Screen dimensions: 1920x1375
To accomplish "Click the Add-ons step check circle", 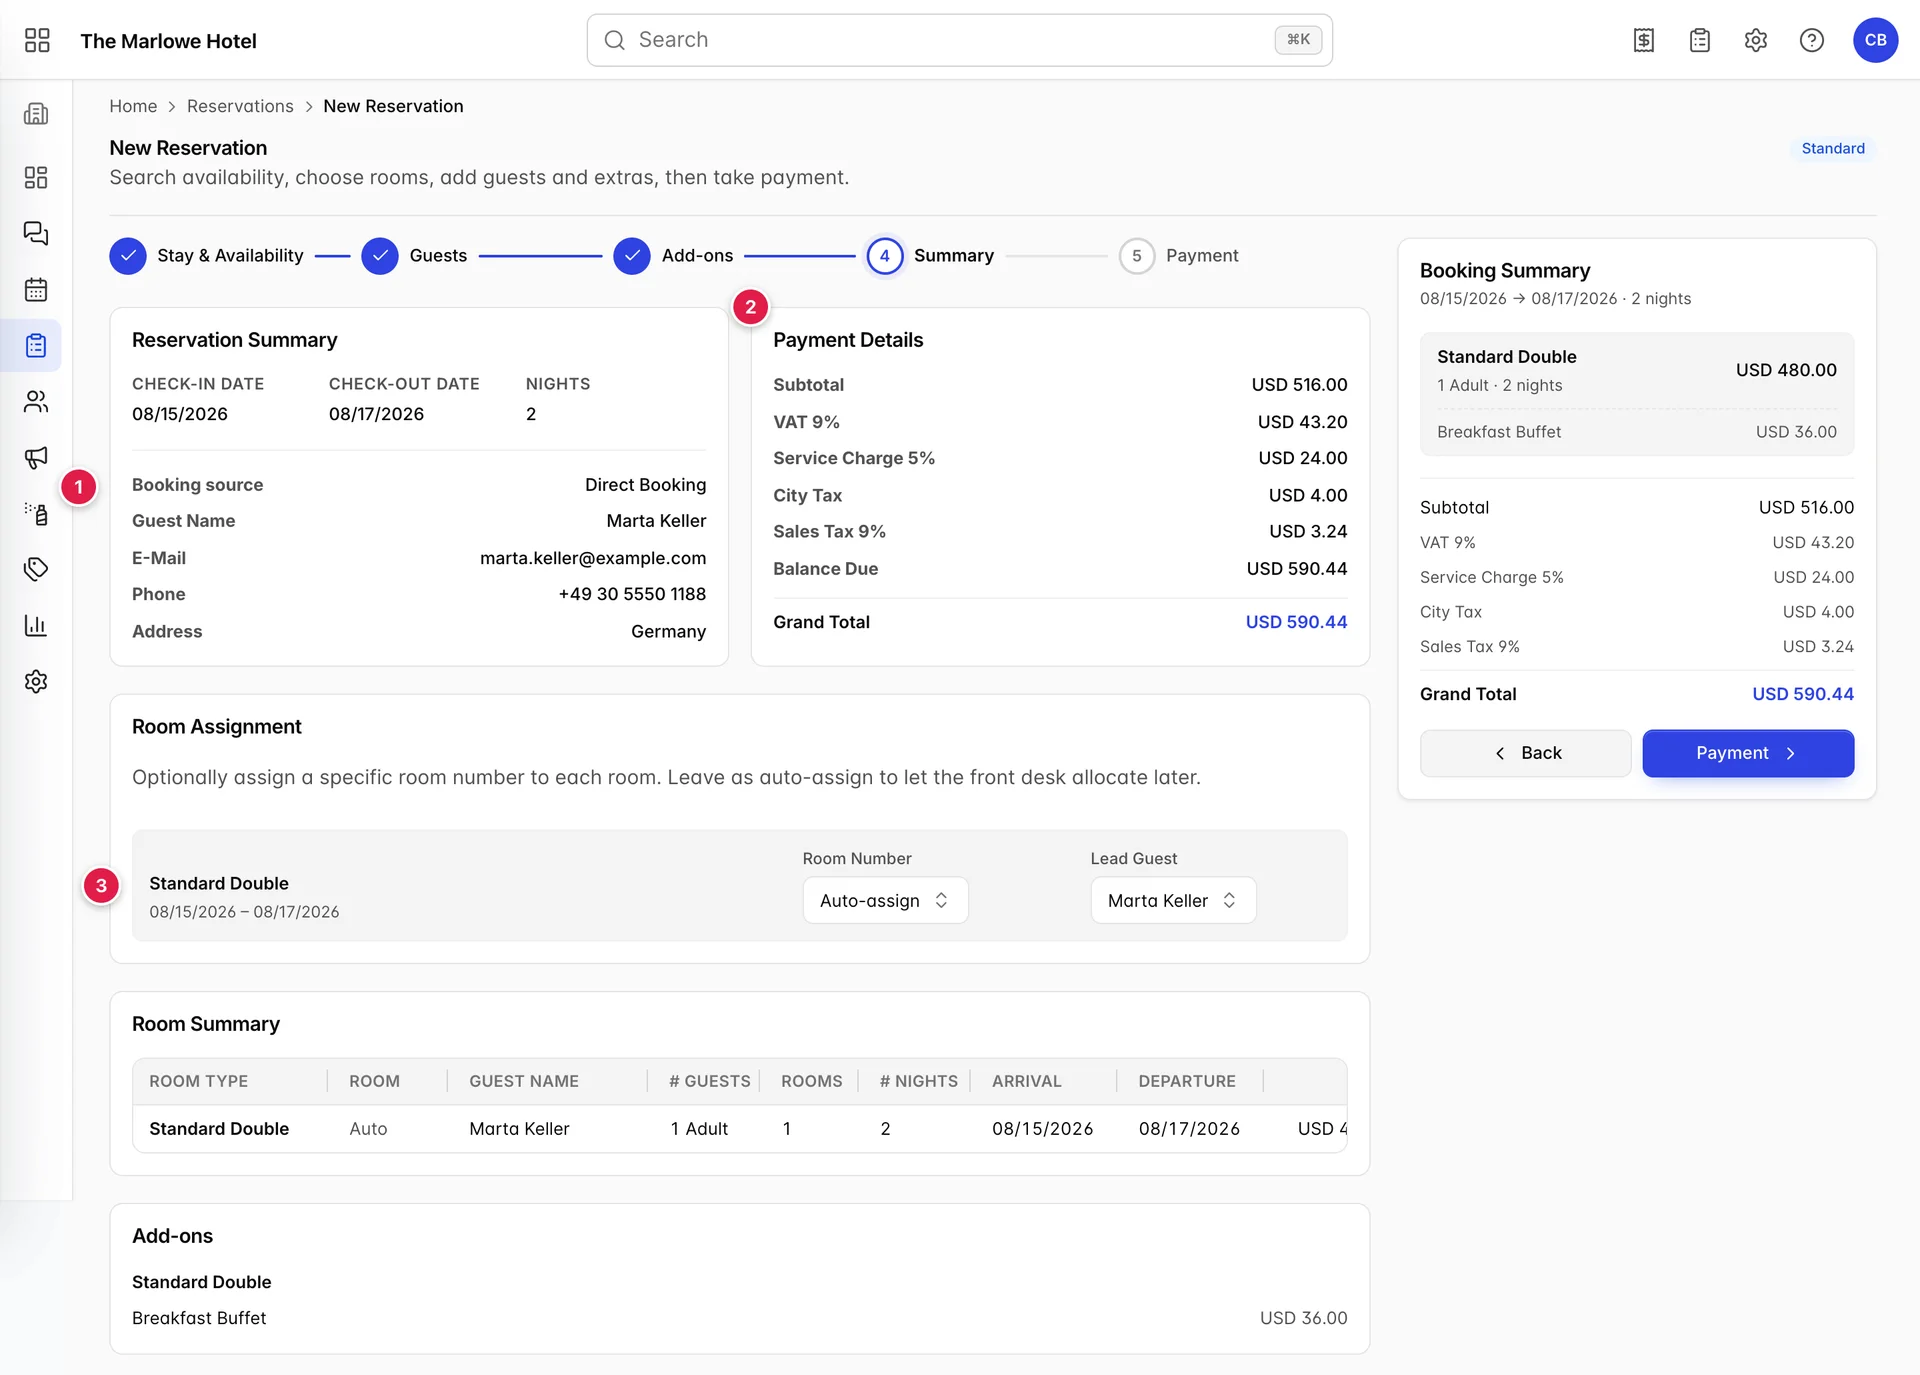I will pos(632,256).
